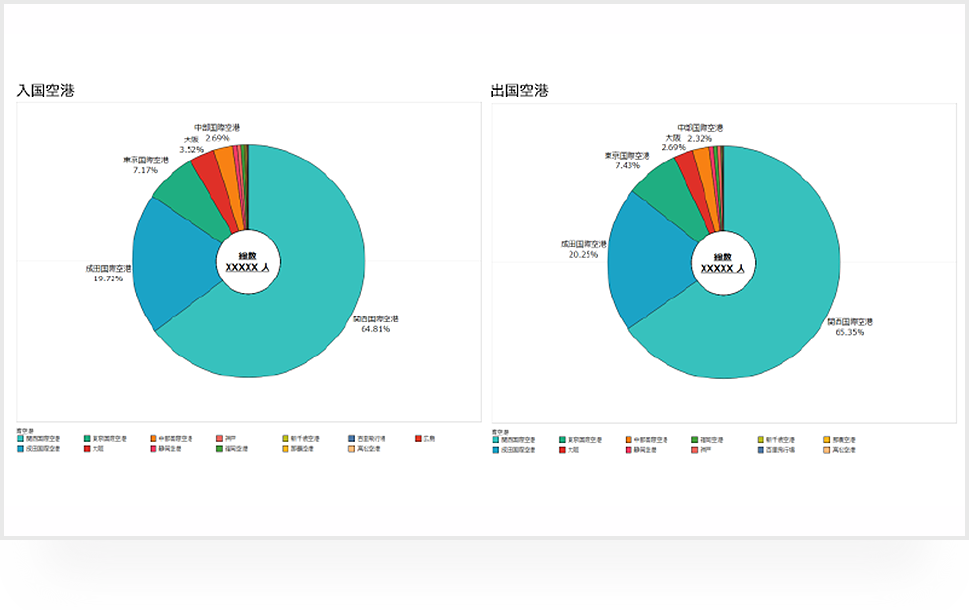This screenshot has width=969, height=610.
Task: Select 東京国際空港 green swatch in left legend
Action: (87, 439)
